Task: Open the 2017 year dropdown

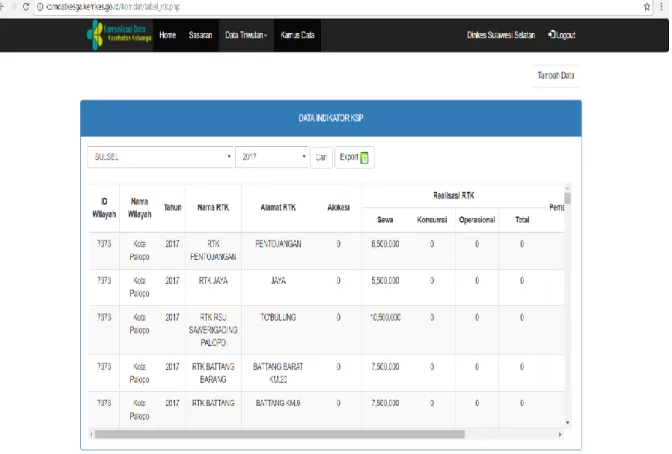Action: click(272, 157)
